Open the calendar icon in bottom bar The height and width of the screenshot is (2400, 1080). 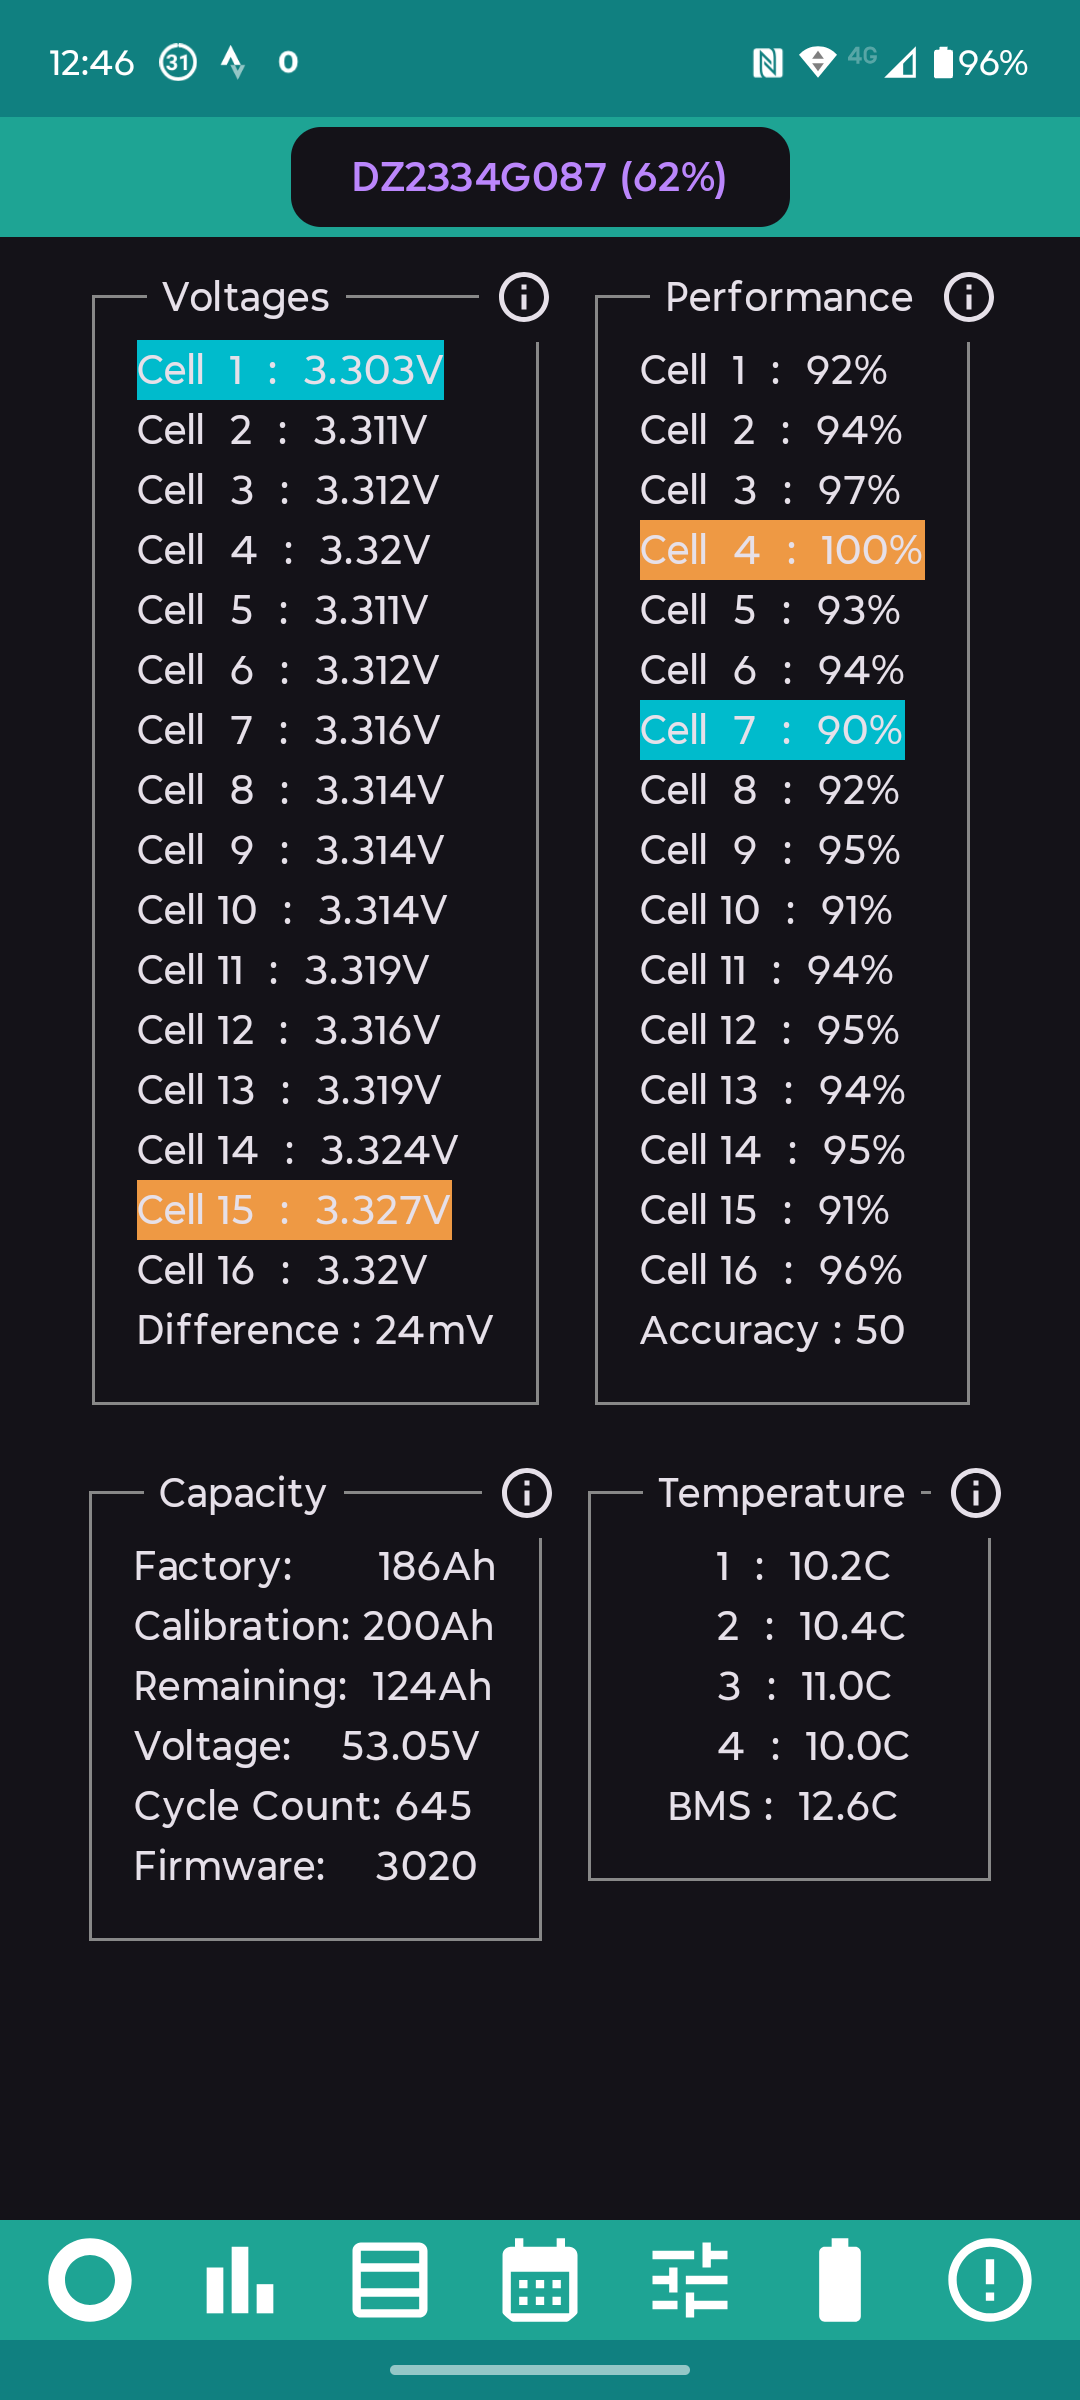540,2280
